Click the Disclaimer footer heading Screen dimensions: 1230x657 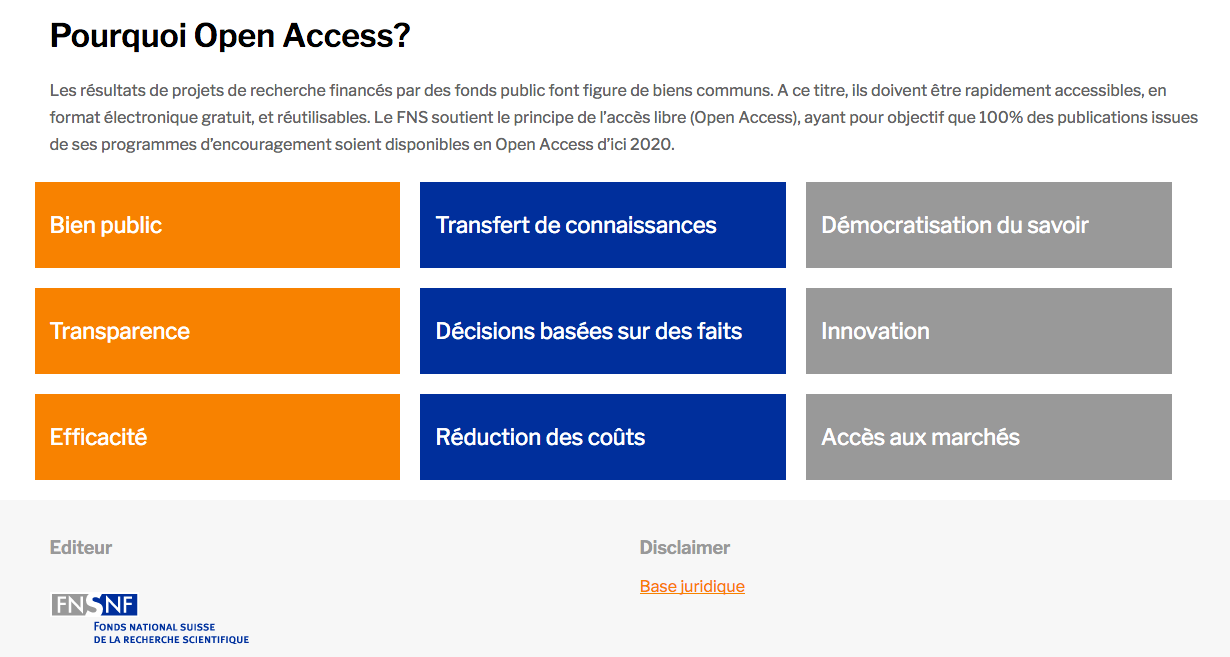click(685, 547)
